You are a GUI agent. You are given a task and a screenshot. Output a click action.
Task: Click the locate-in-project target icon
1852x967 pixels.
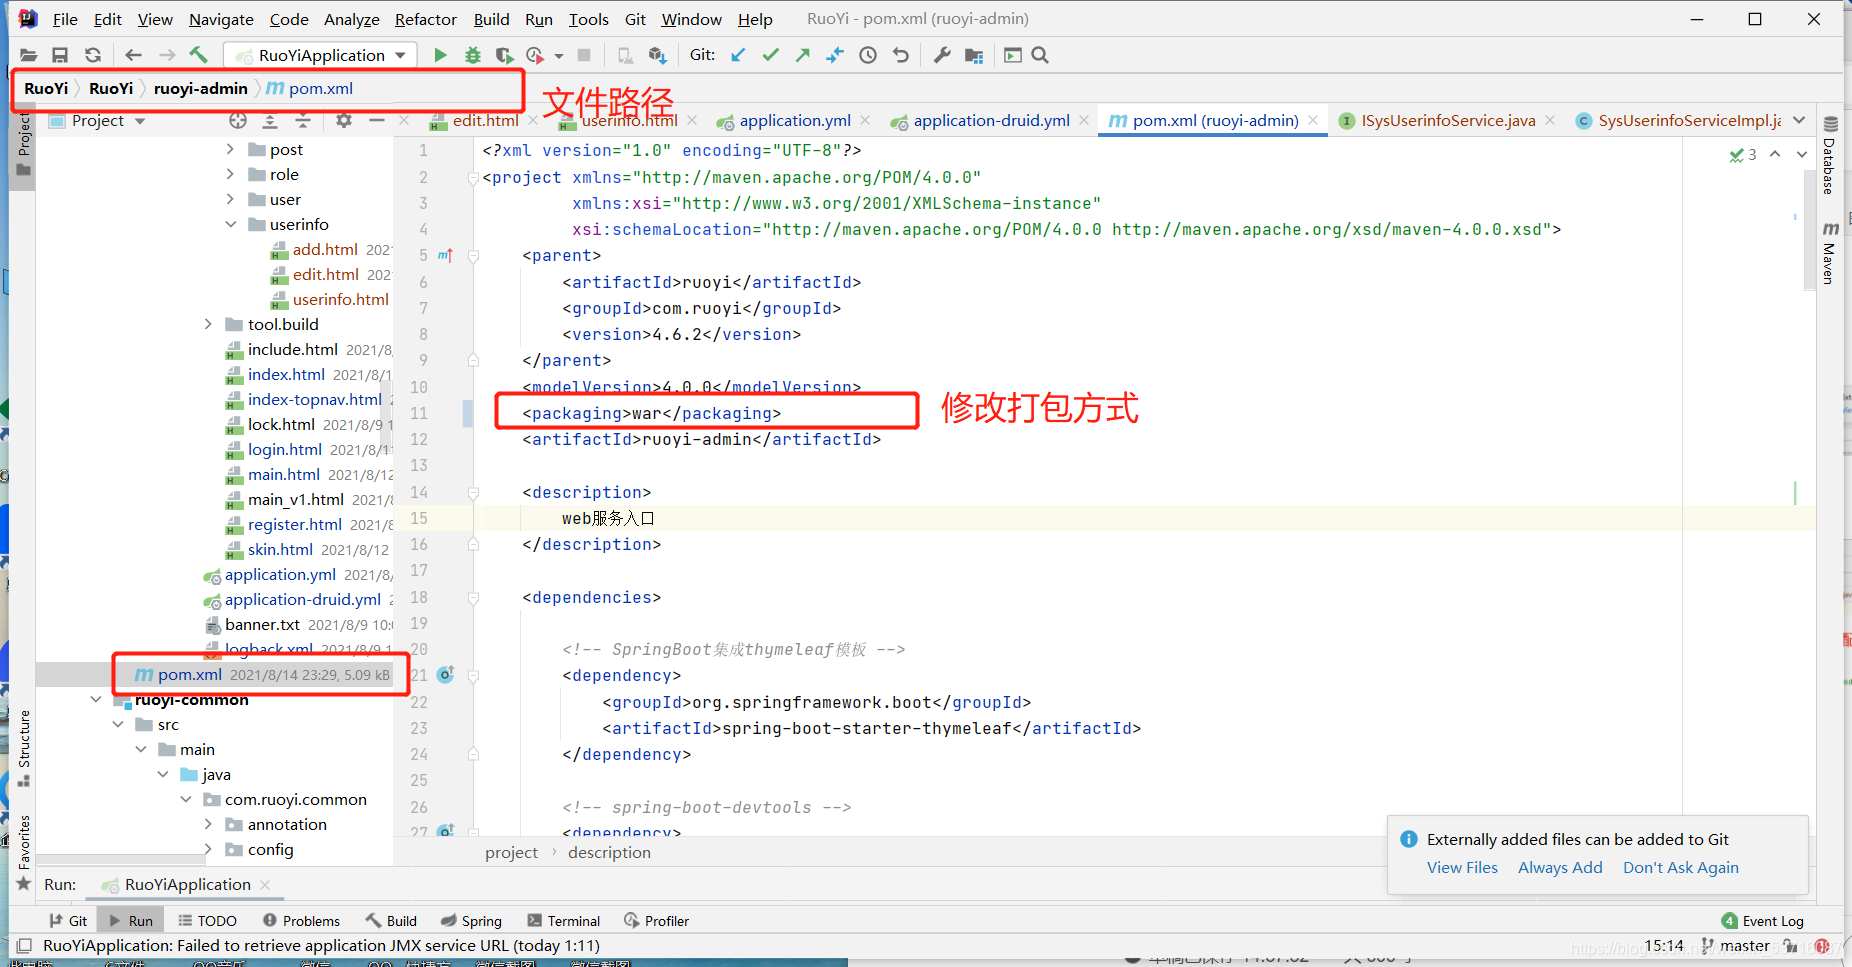(x=238, y=121)
